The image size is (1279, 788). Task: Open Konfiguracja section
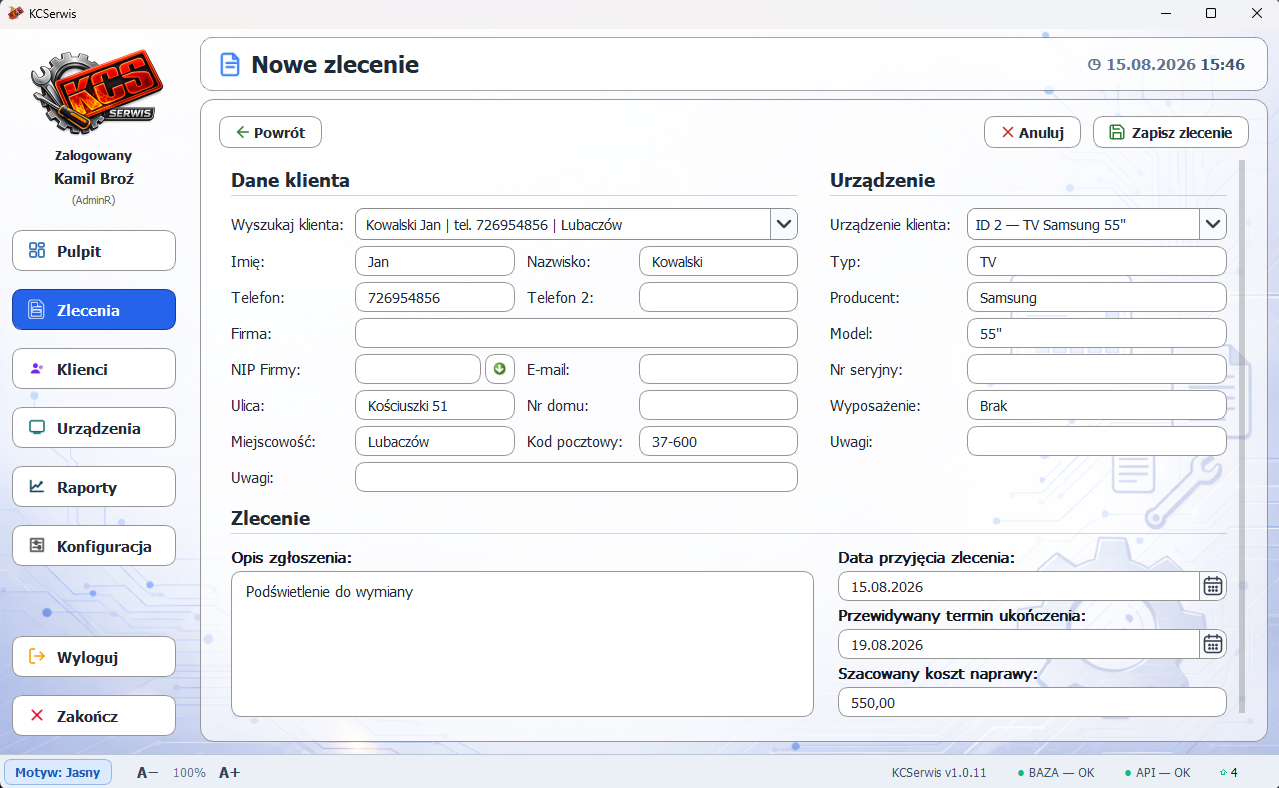pos(94,546)
